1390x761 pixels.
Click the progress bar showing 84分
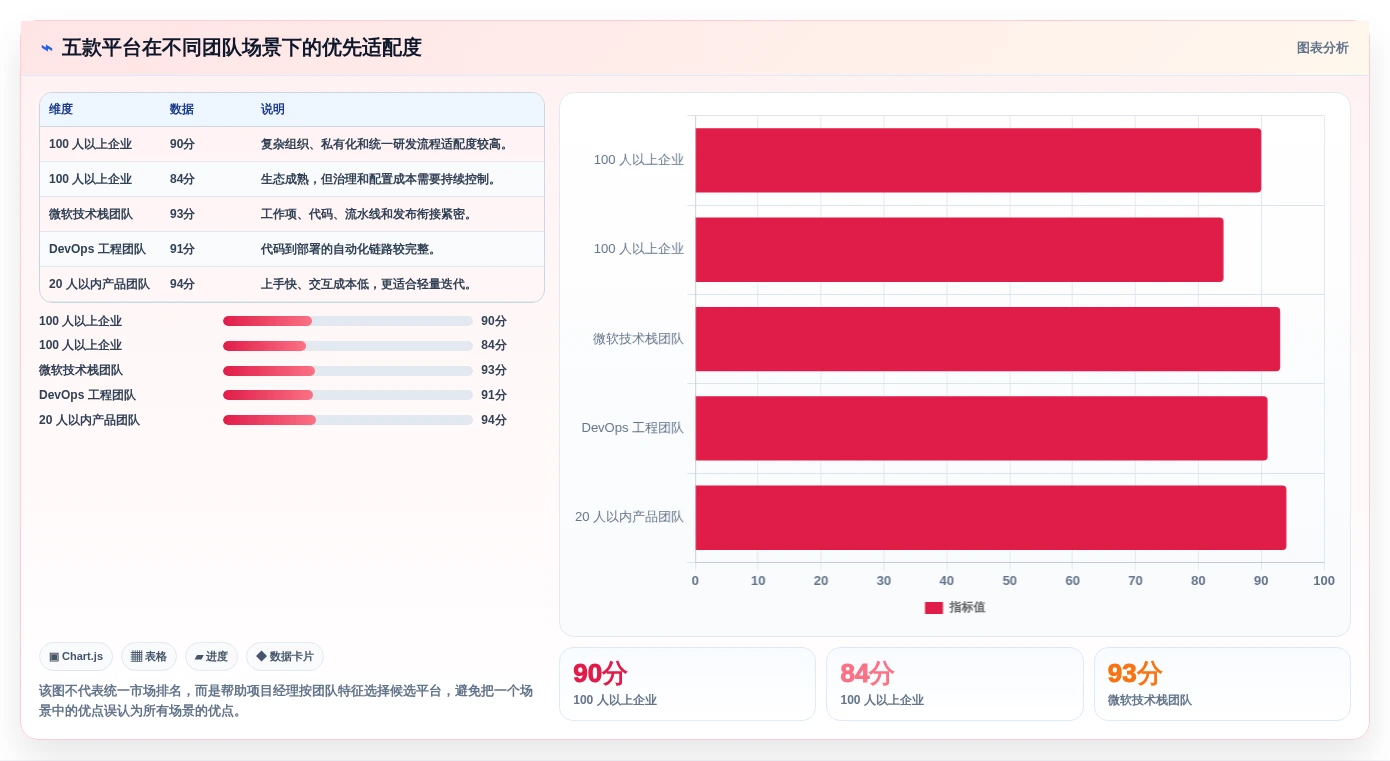[x=348, y=346]
